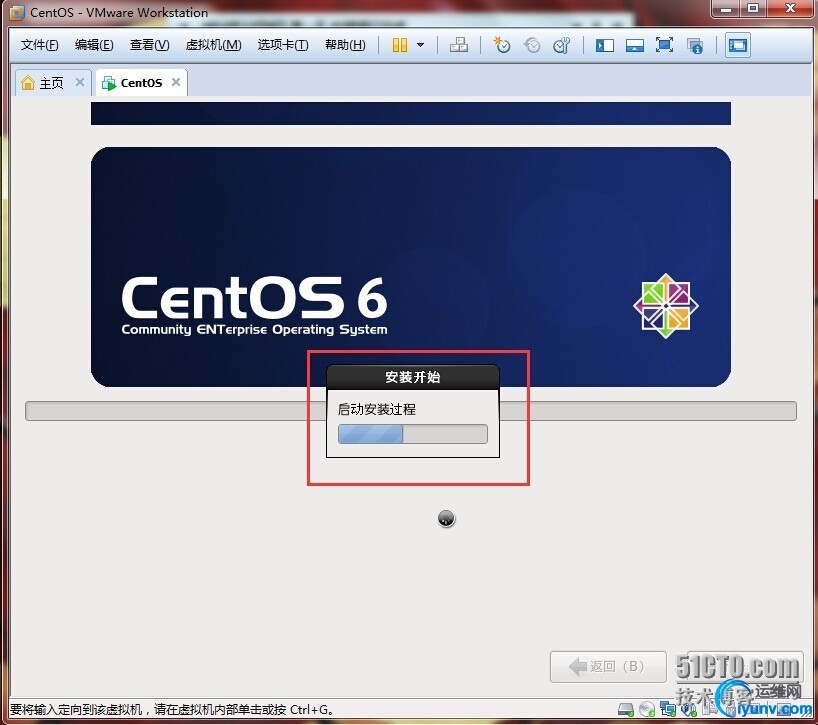
Task: Close the 主页 tab
Action: point(80,82)
